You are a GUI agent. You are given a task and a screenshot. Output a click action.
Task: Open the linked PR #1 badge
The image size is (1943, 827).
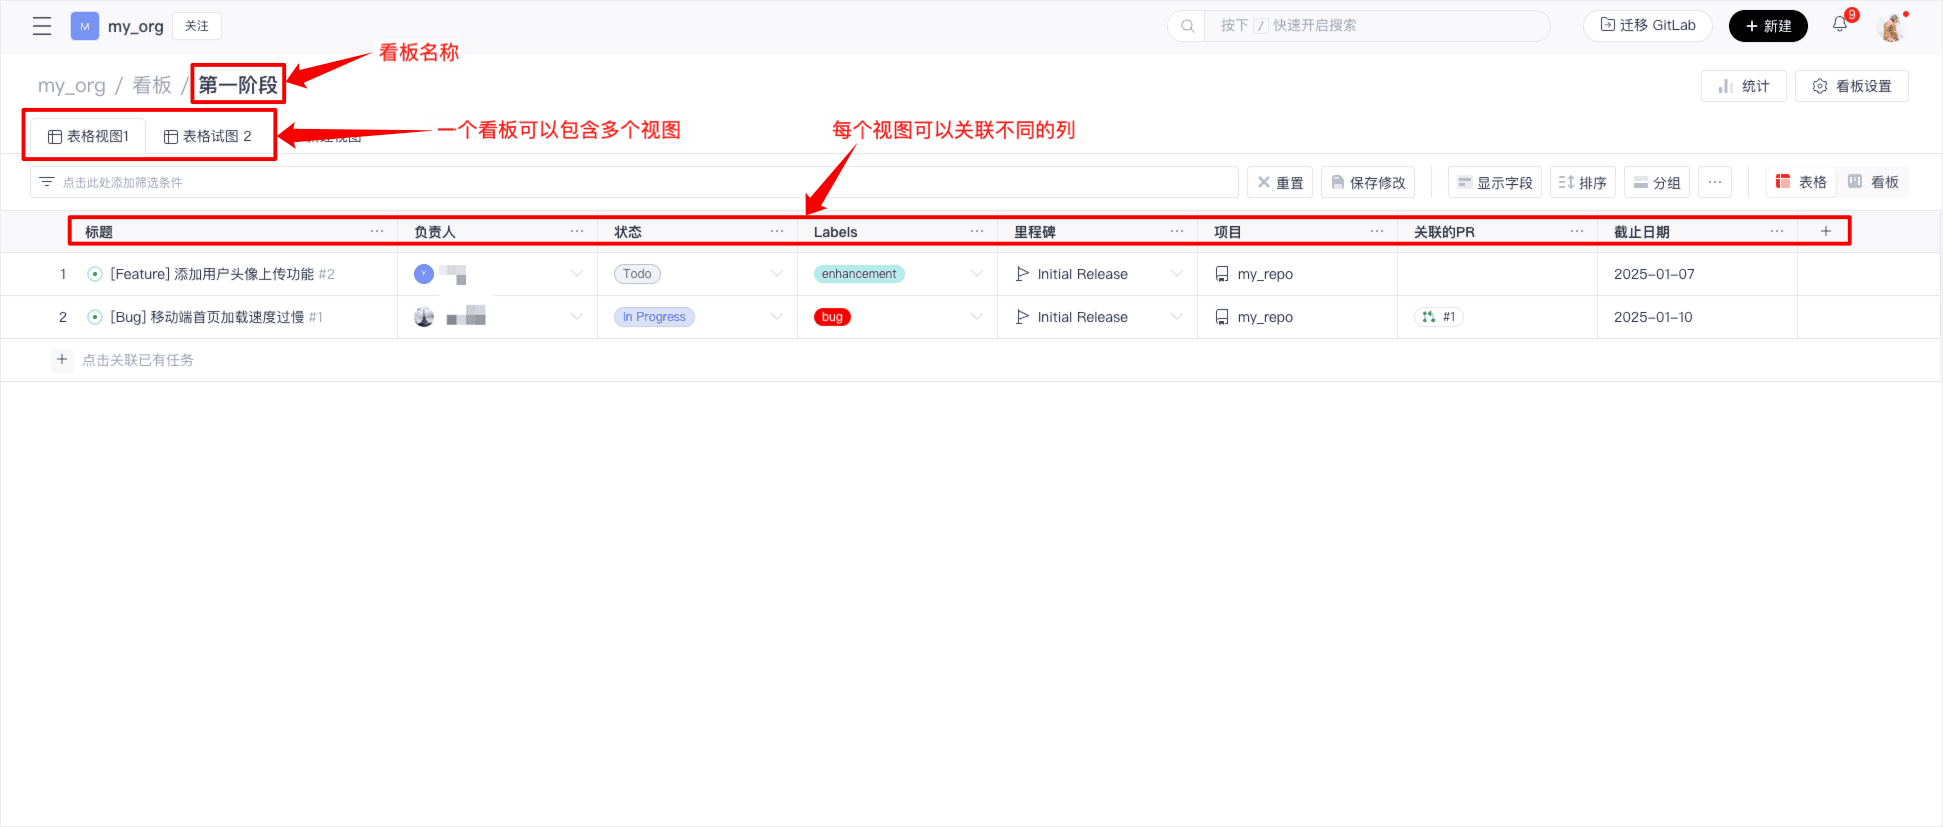point(1439,317)
